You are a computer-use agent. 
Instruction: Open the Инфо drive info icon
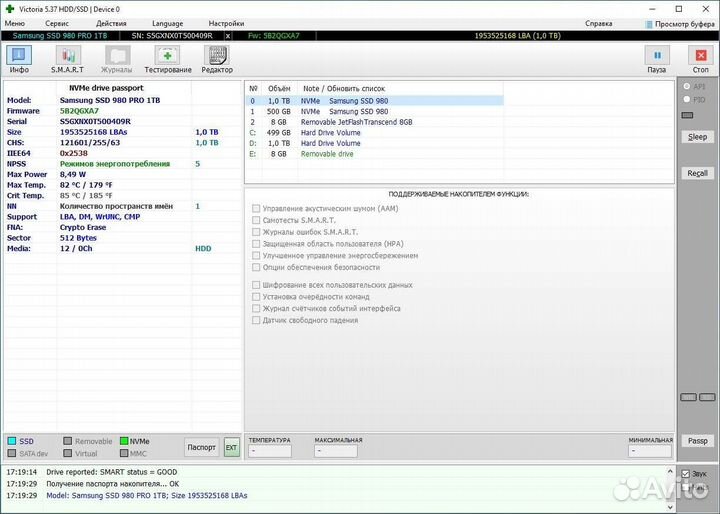[19, 59]
